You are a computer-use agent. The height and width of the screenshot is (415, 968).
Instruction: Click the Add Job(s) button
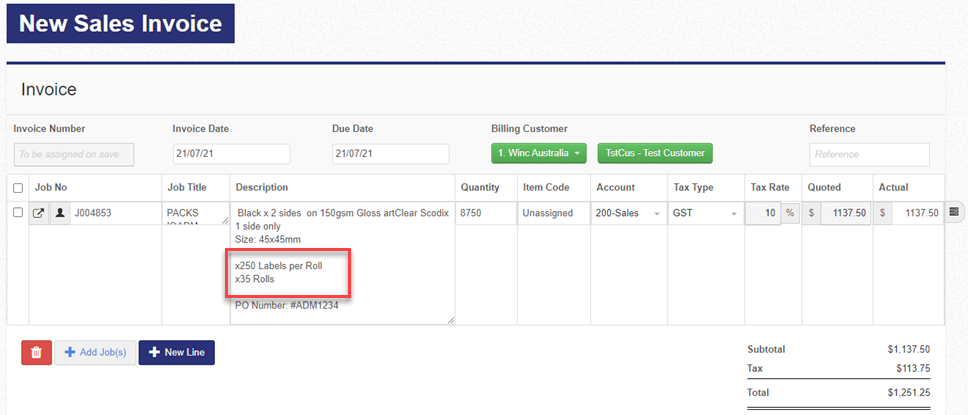(x=95, y=353)
